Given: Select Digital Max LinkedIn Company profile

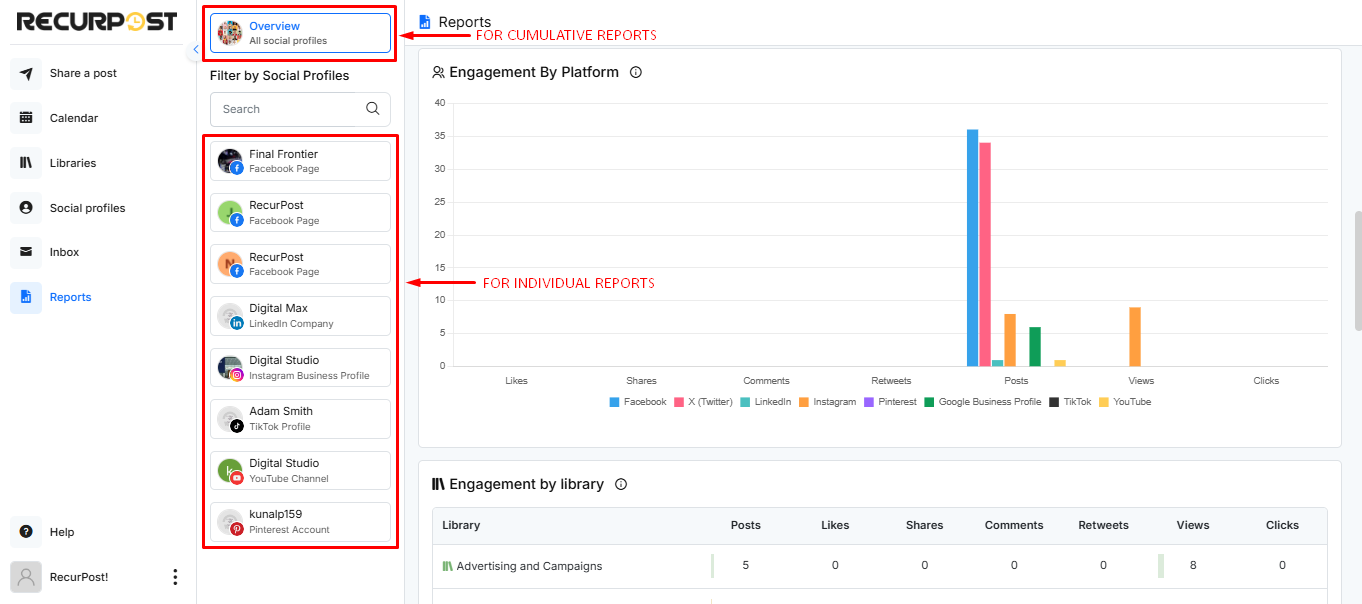Looking at the screenshot, I should click(x=300, y=316).
